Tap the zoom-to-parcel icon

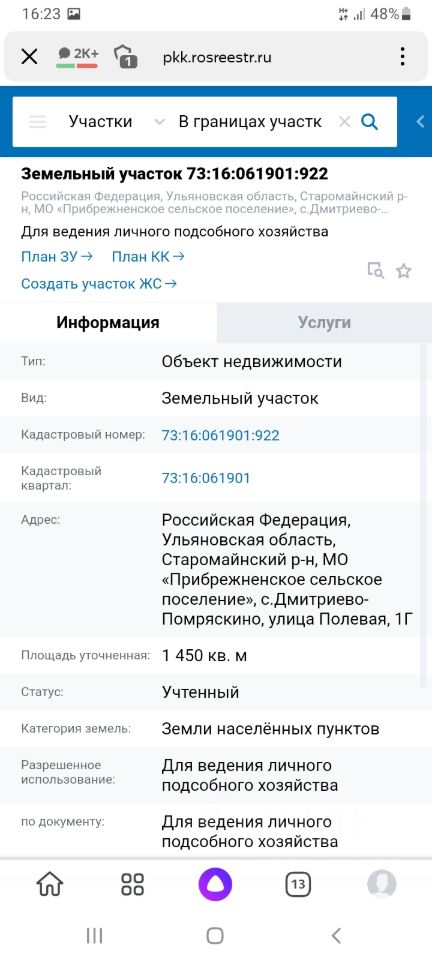[x=375, y=270]
